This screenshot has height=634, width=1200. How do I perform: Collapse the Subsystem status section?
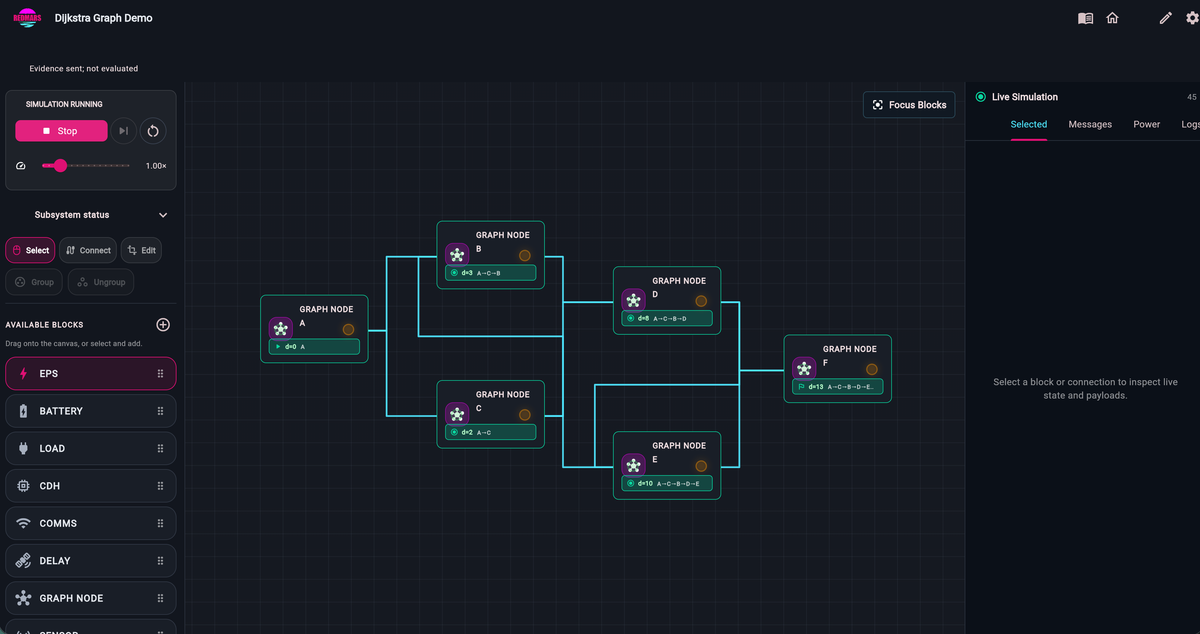point(163,215)
